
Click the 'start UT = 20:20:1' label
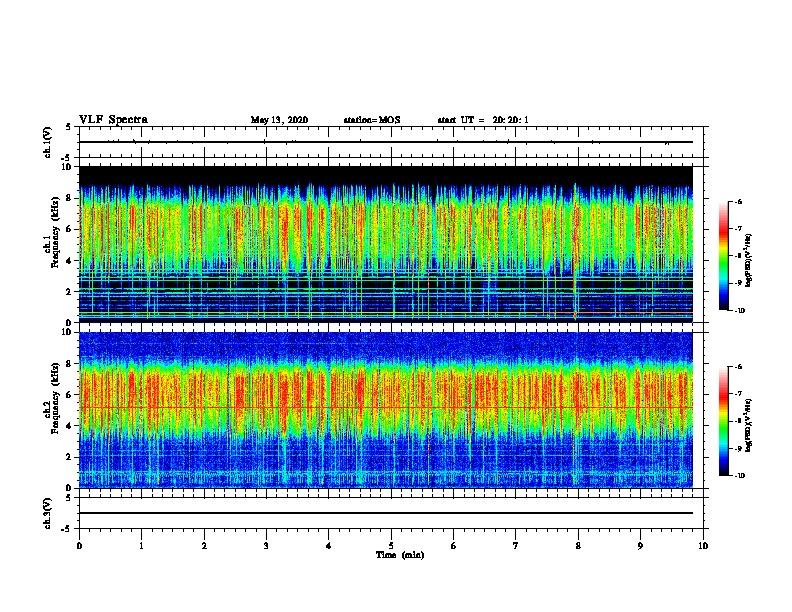point(483,120)
